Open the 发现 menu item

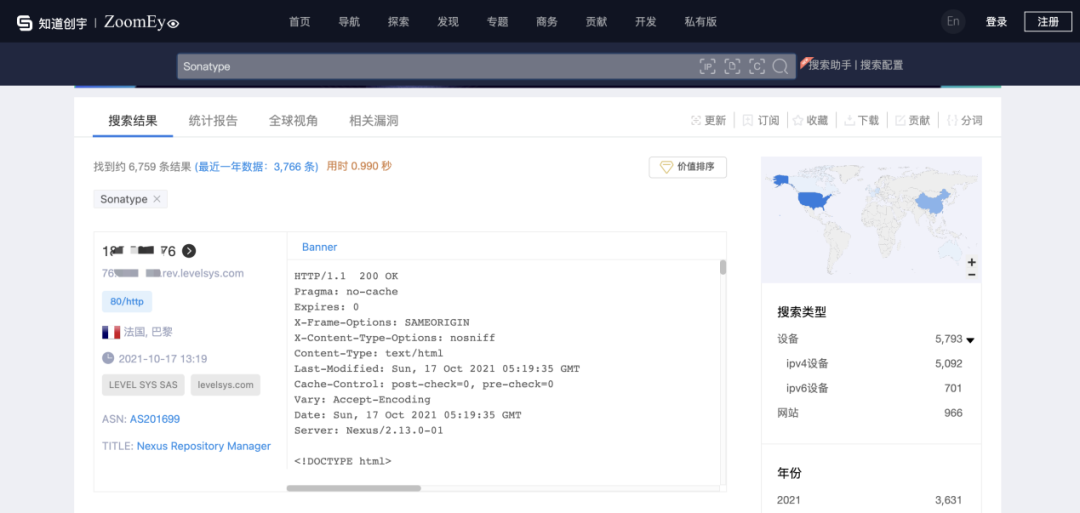pos(448,22)
